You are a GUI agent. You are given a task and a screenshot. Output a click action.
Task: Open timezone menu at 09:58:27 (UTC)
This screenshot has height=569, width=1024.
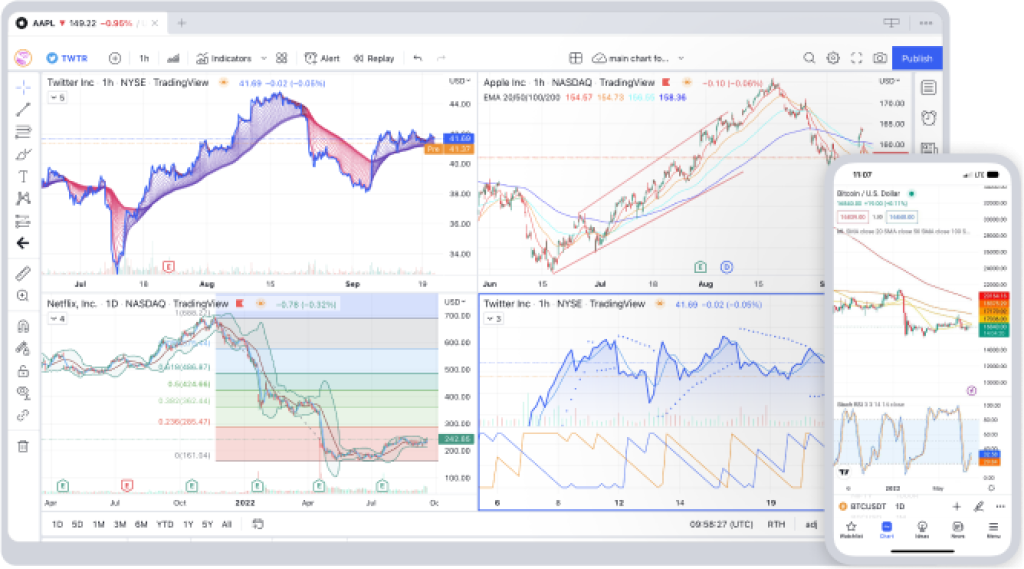point(722,524)
